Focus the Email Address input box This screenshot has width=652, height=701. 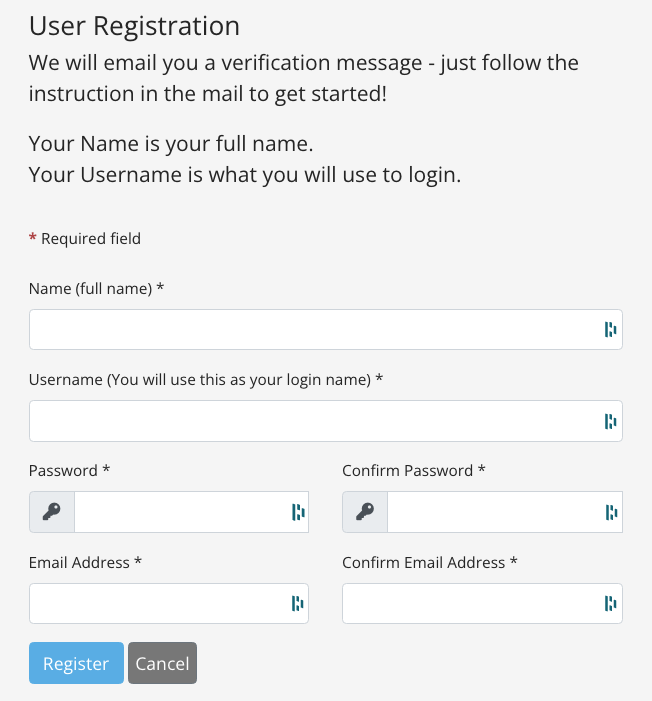(x=158, y=603)
